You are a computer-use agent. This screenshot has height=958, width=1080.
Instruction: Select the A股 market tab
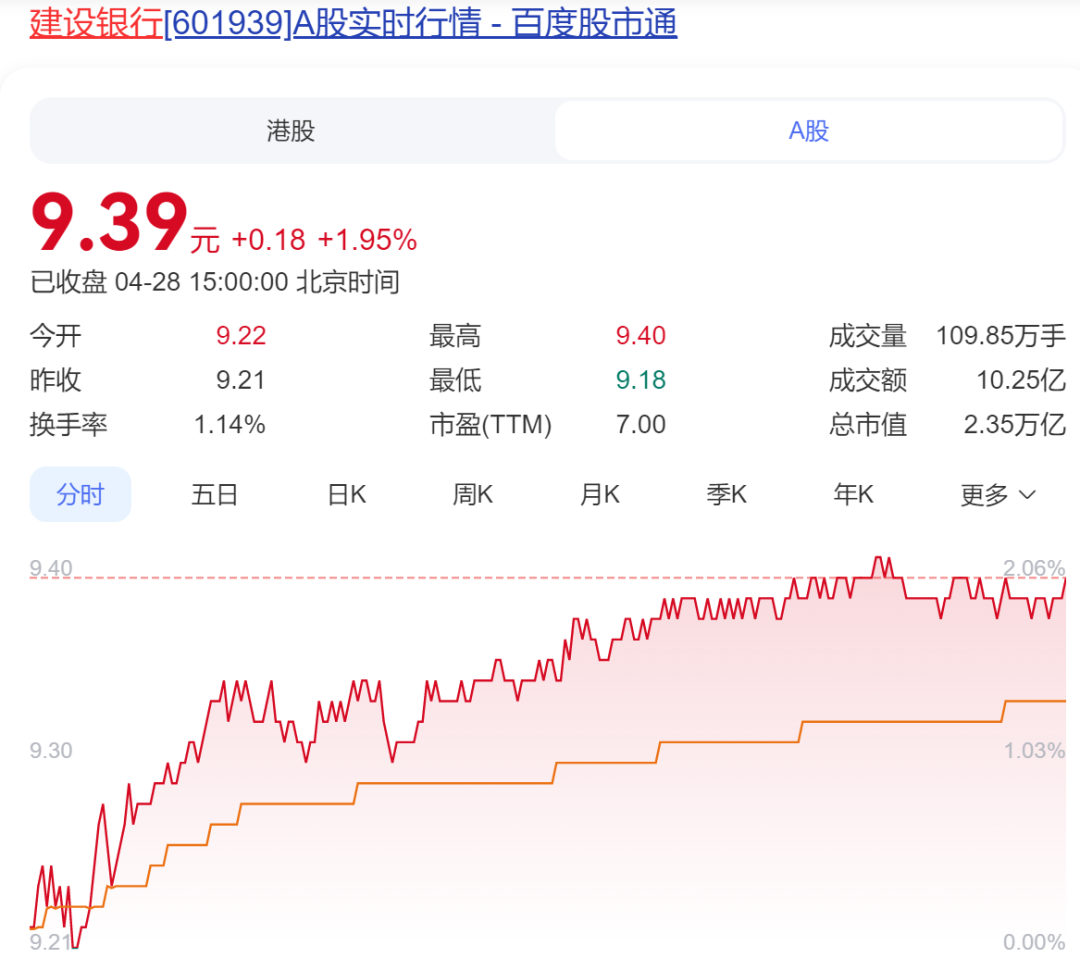pyautogui.click(x=809, y=131)
